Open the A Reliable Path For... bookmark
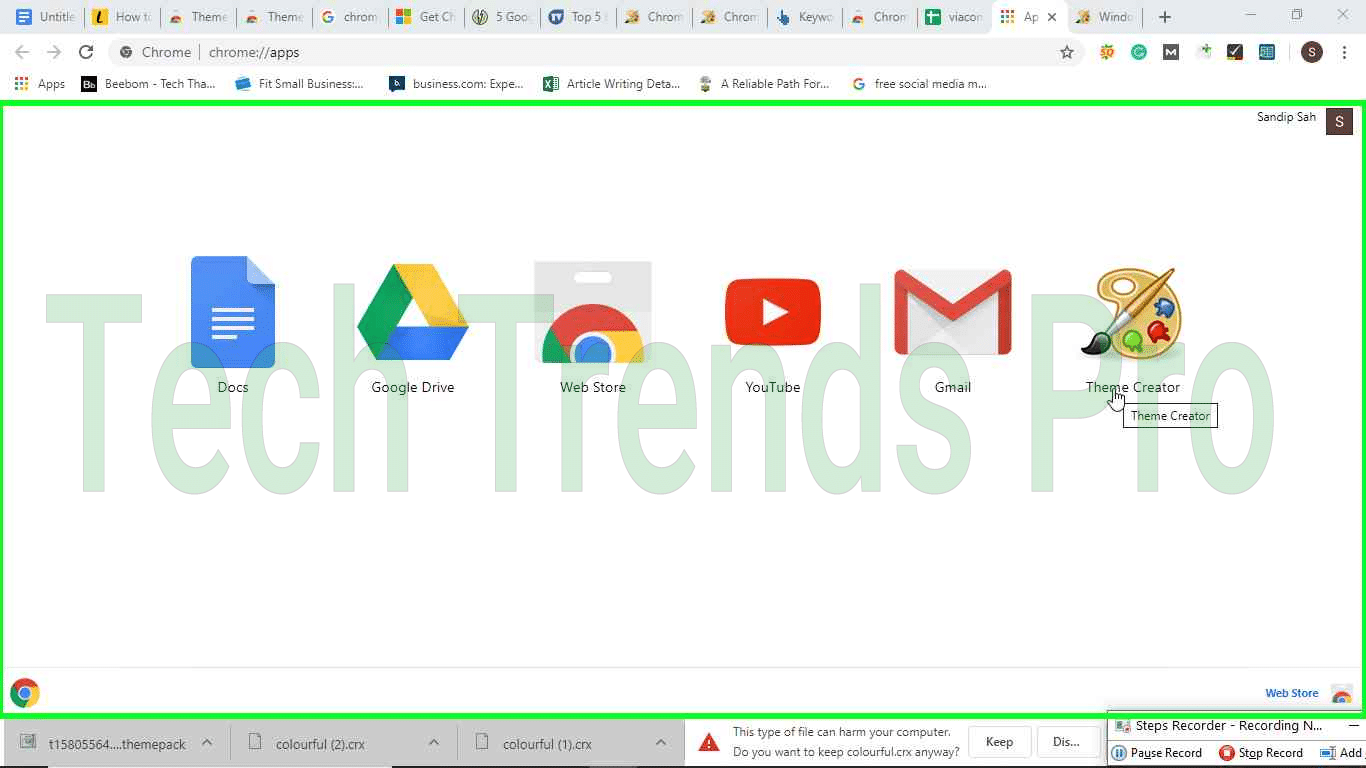Image resolution: width=1366 pixels, height=768 pixels. click(x=765, y=84)
